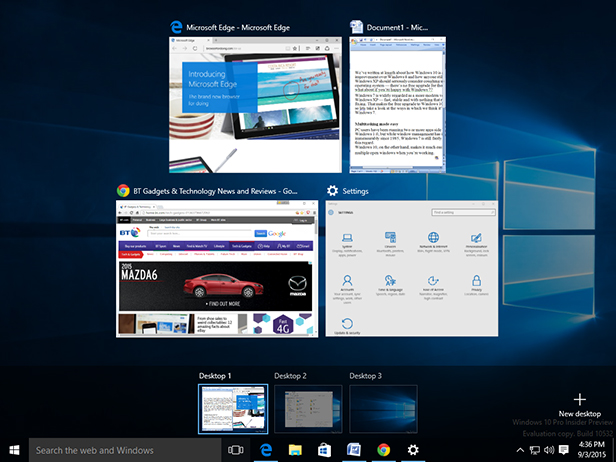
Task: Add a New desktop
Action: [x=579, y=406]
